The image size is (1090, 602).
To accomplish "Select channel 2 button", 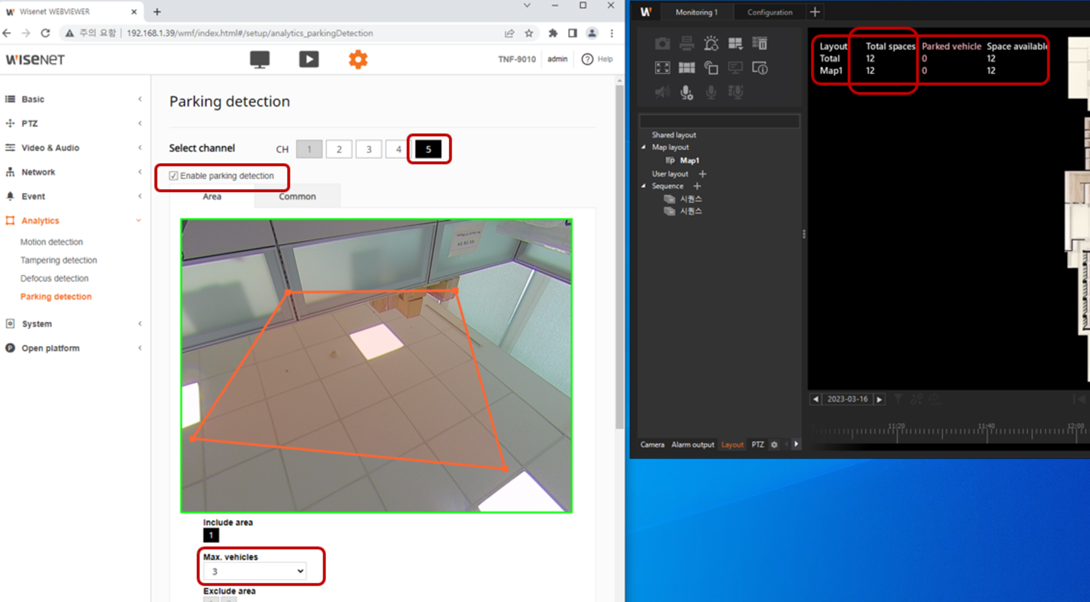I will (339, 149).
